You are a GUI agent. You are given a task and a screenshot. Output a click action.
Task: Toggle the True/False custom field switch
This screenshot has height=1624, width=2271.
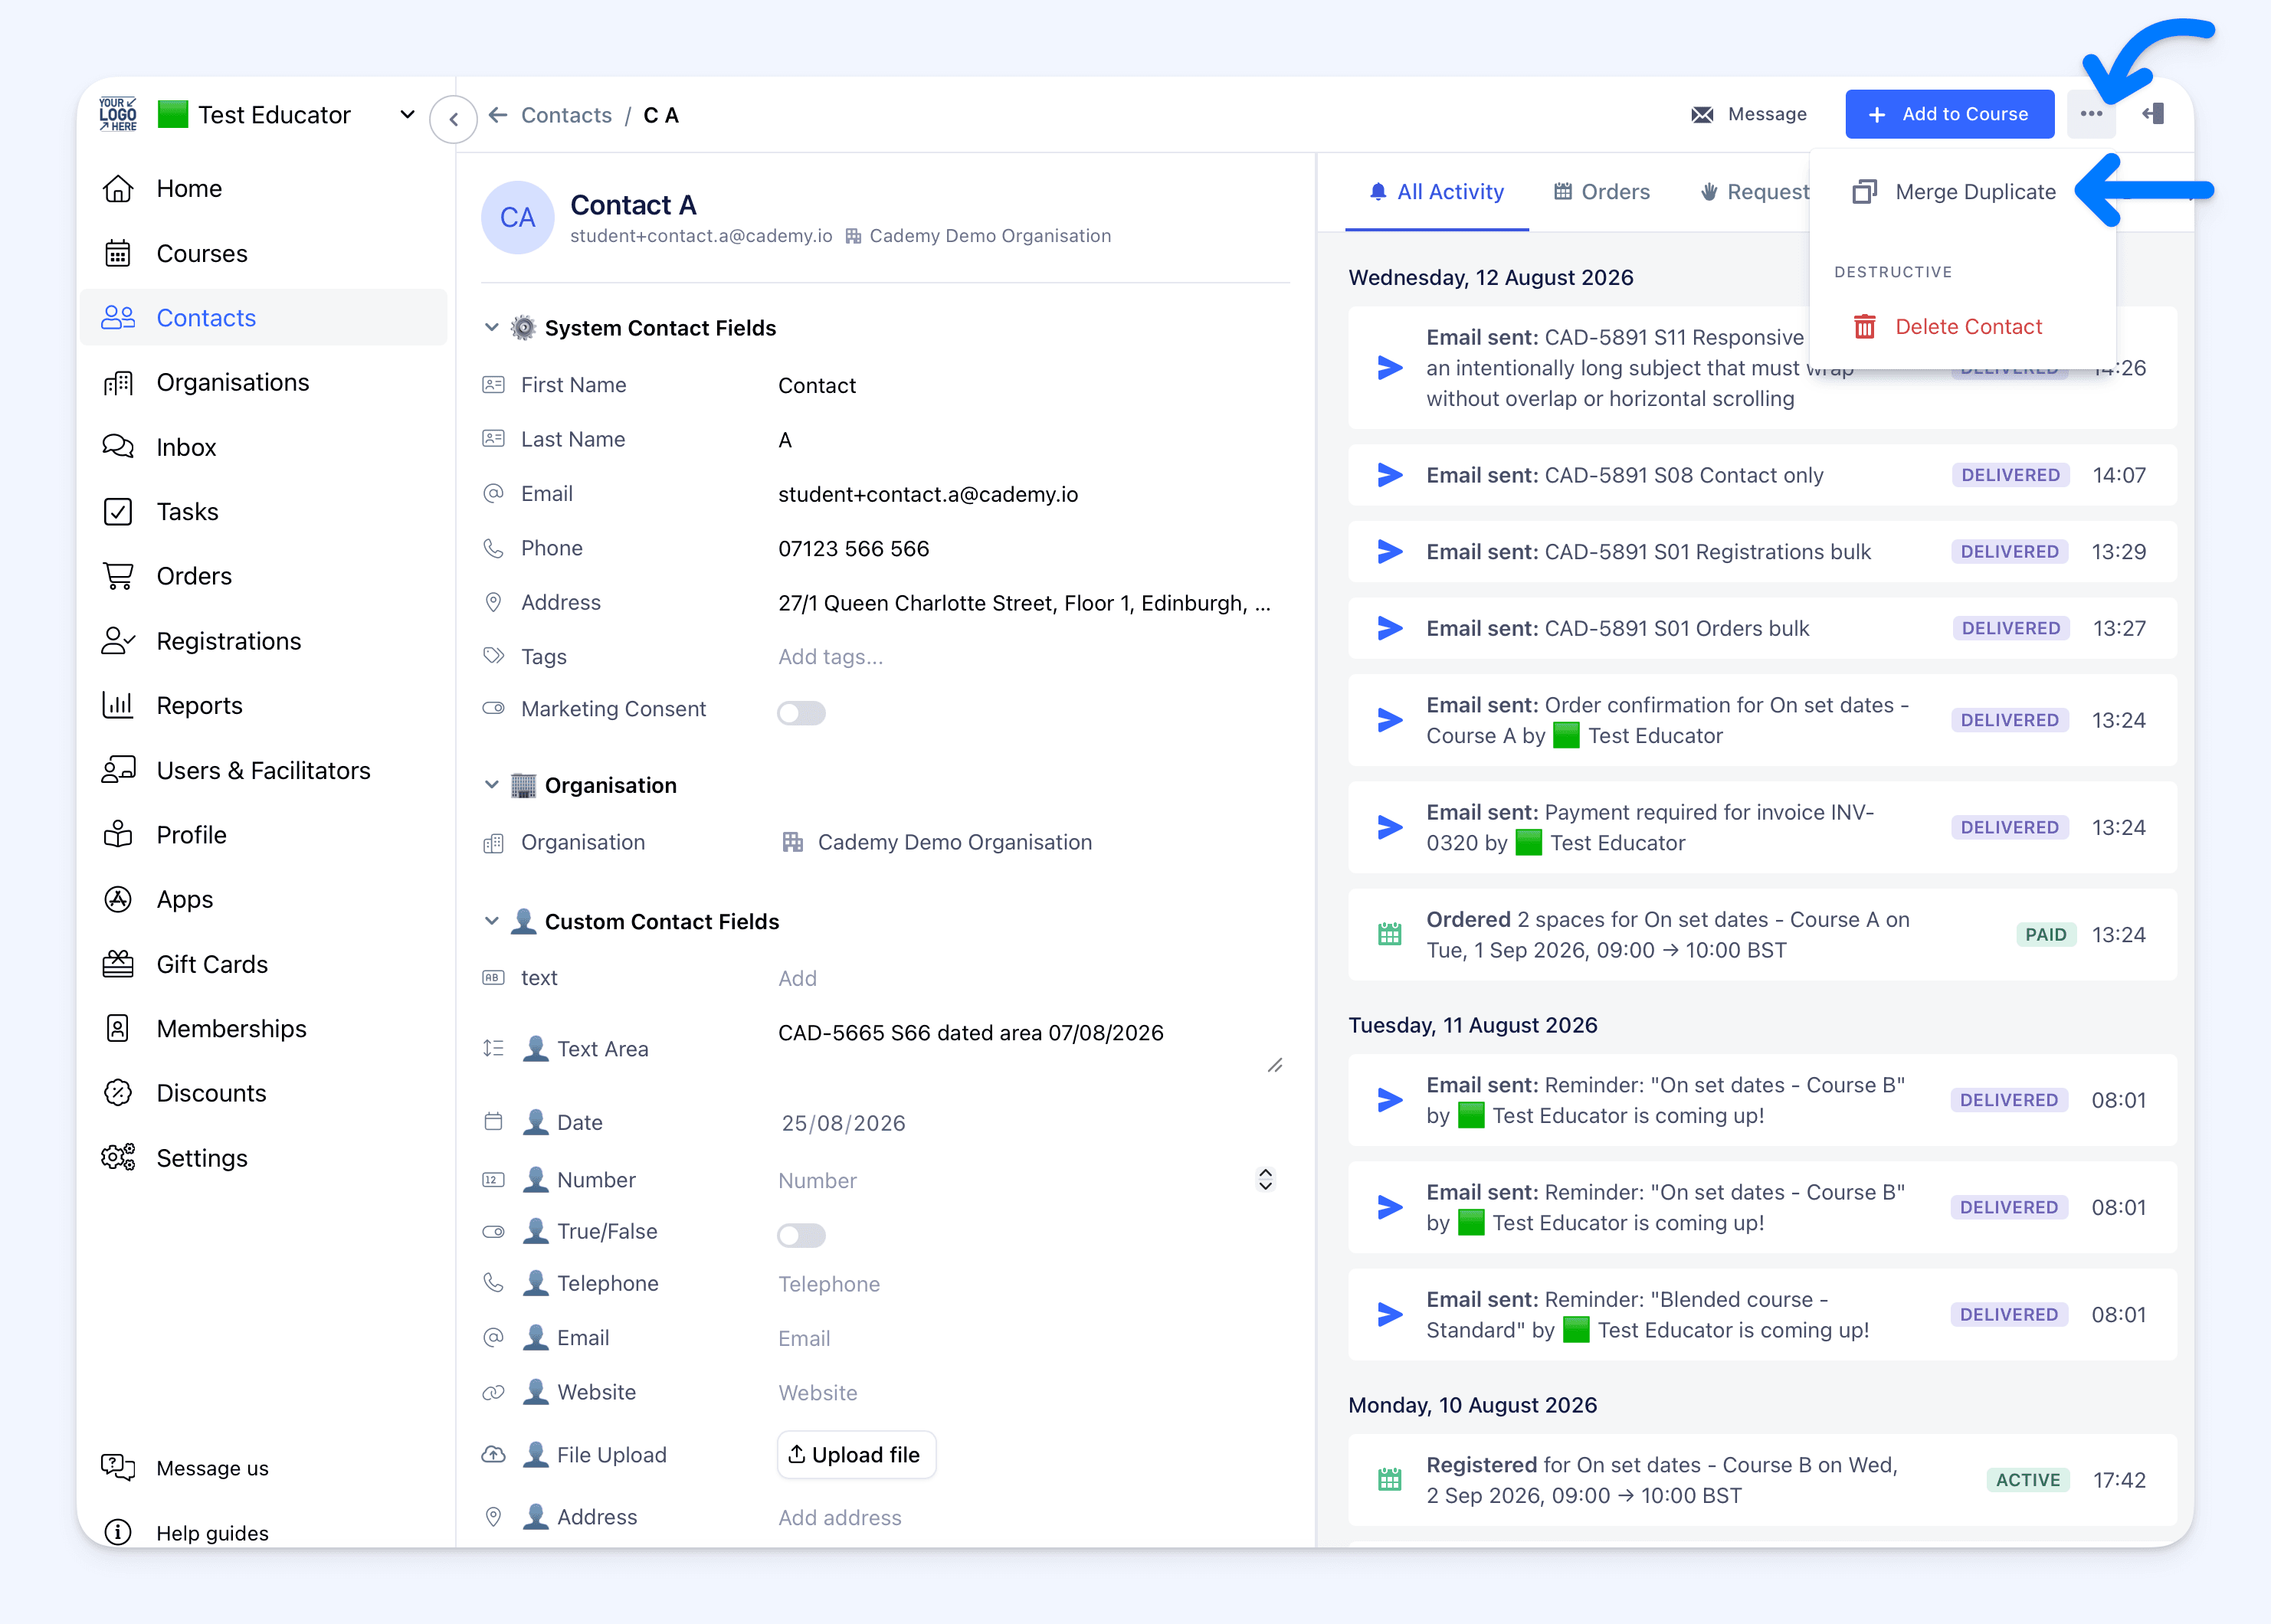801,1235
